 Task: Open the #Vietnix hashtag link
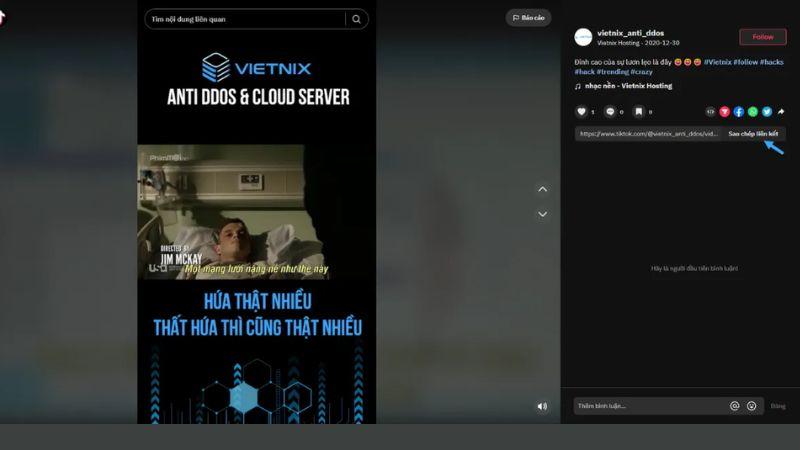[717, 62]
